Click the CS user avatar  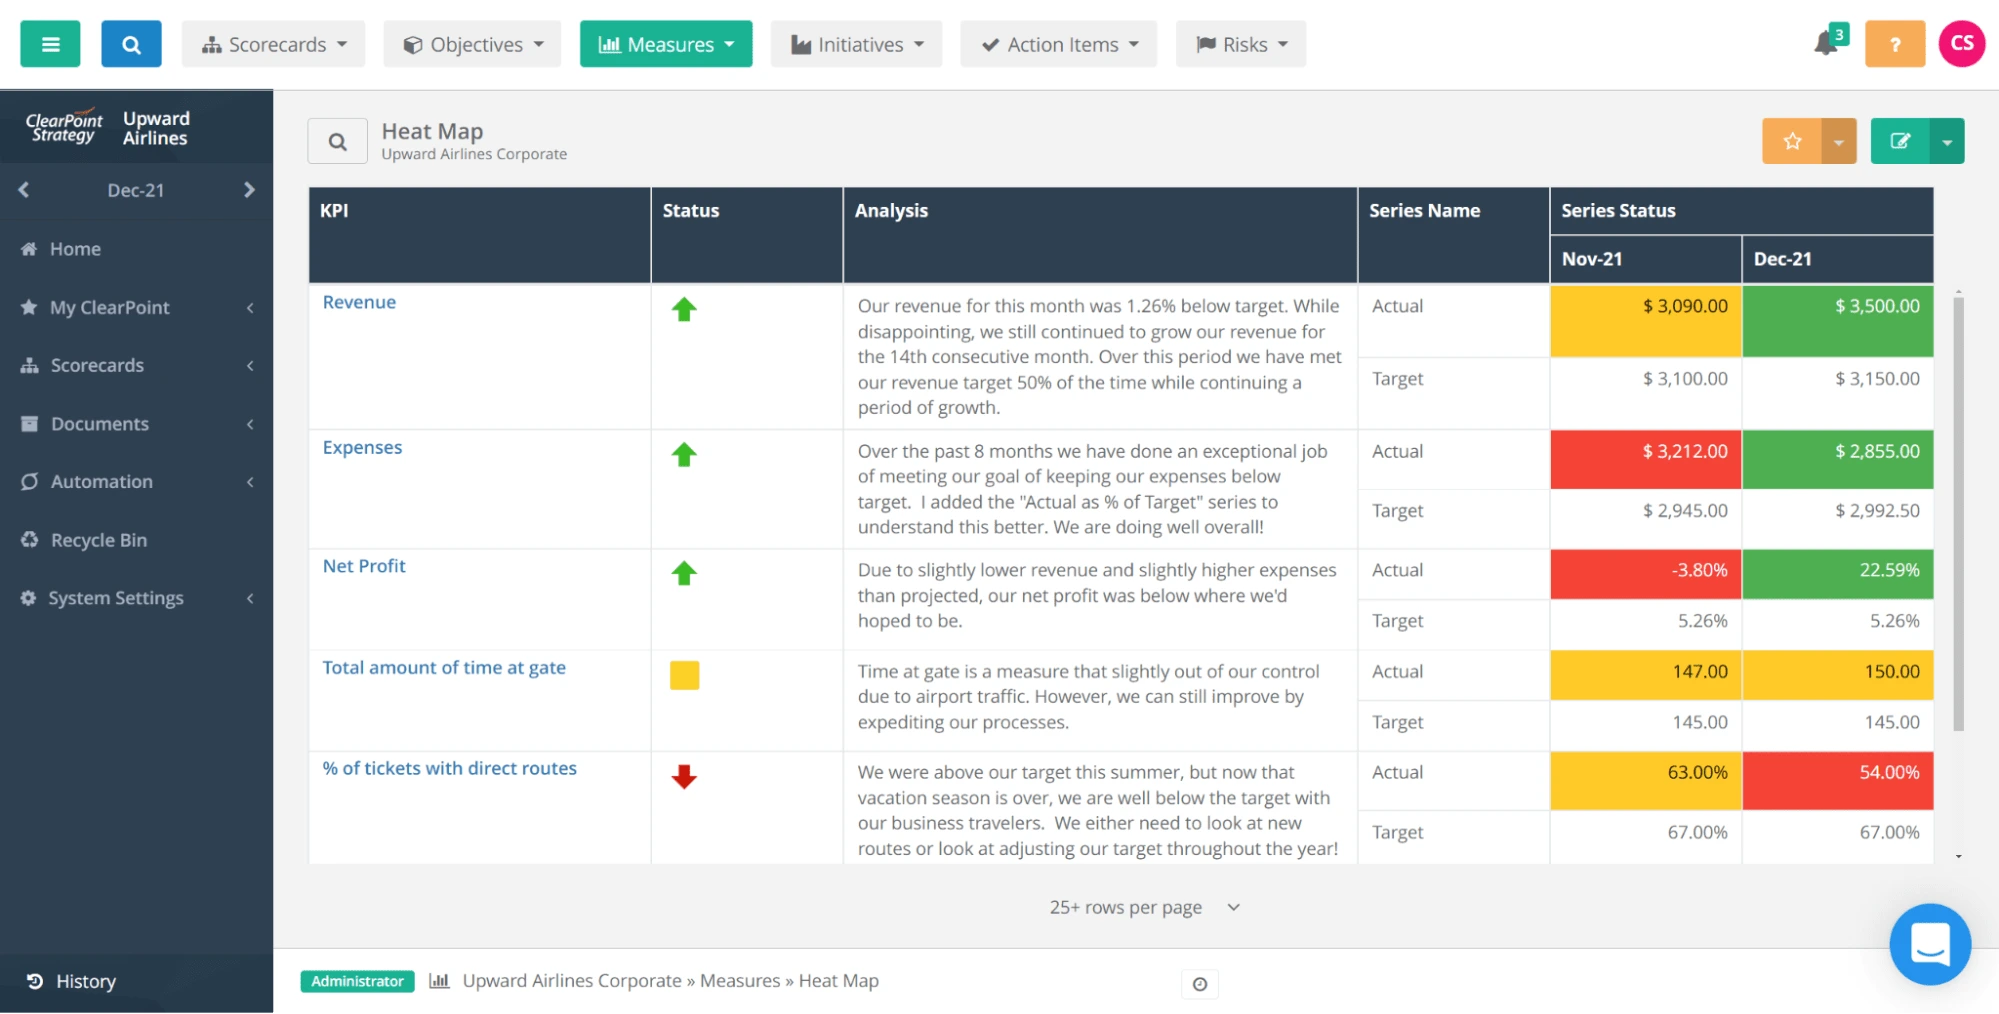pos(1962,44)
